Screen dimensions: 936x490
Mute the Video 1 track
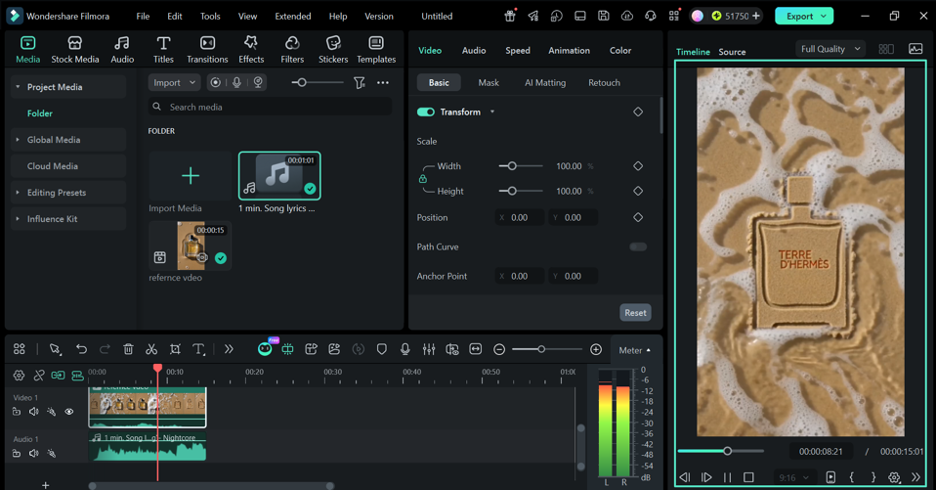pyautogui.click(x=34, y=411)
